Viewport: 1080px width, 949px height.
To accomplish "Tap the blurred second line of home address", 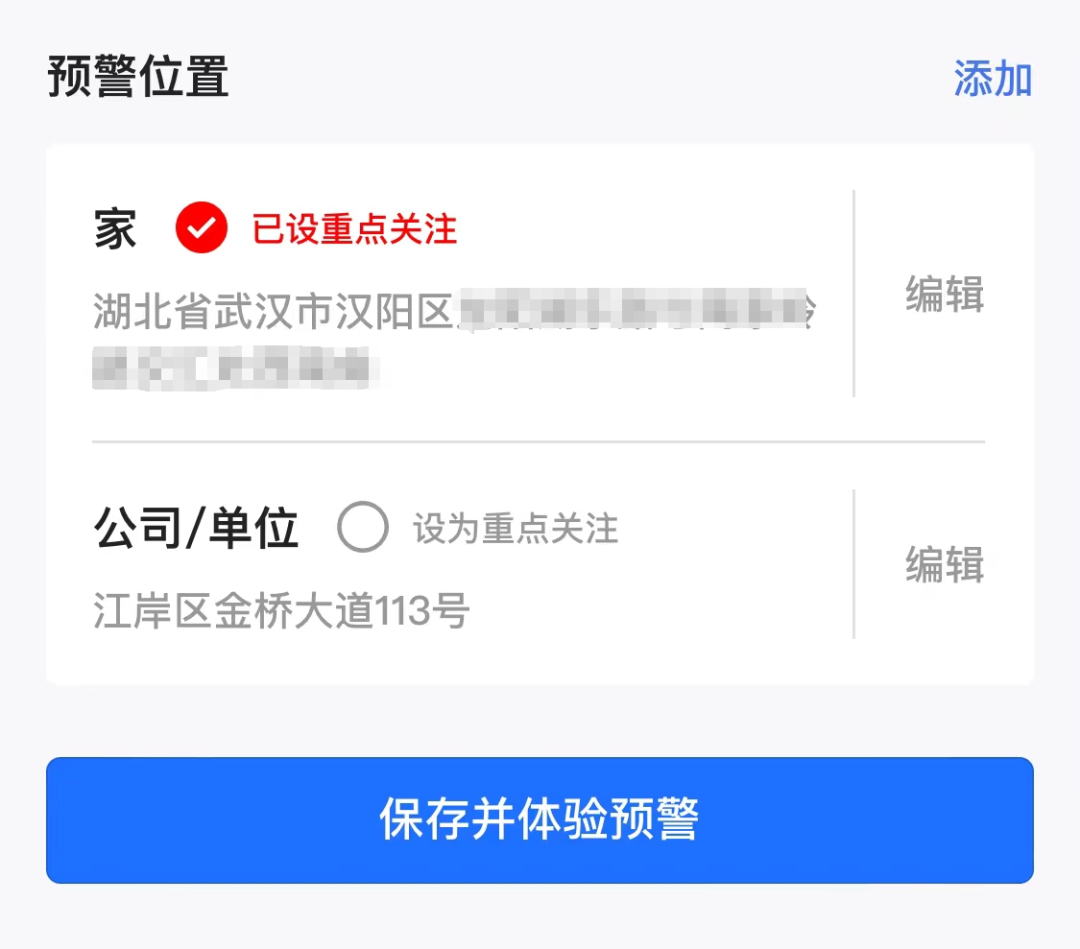I will [230, 366].
